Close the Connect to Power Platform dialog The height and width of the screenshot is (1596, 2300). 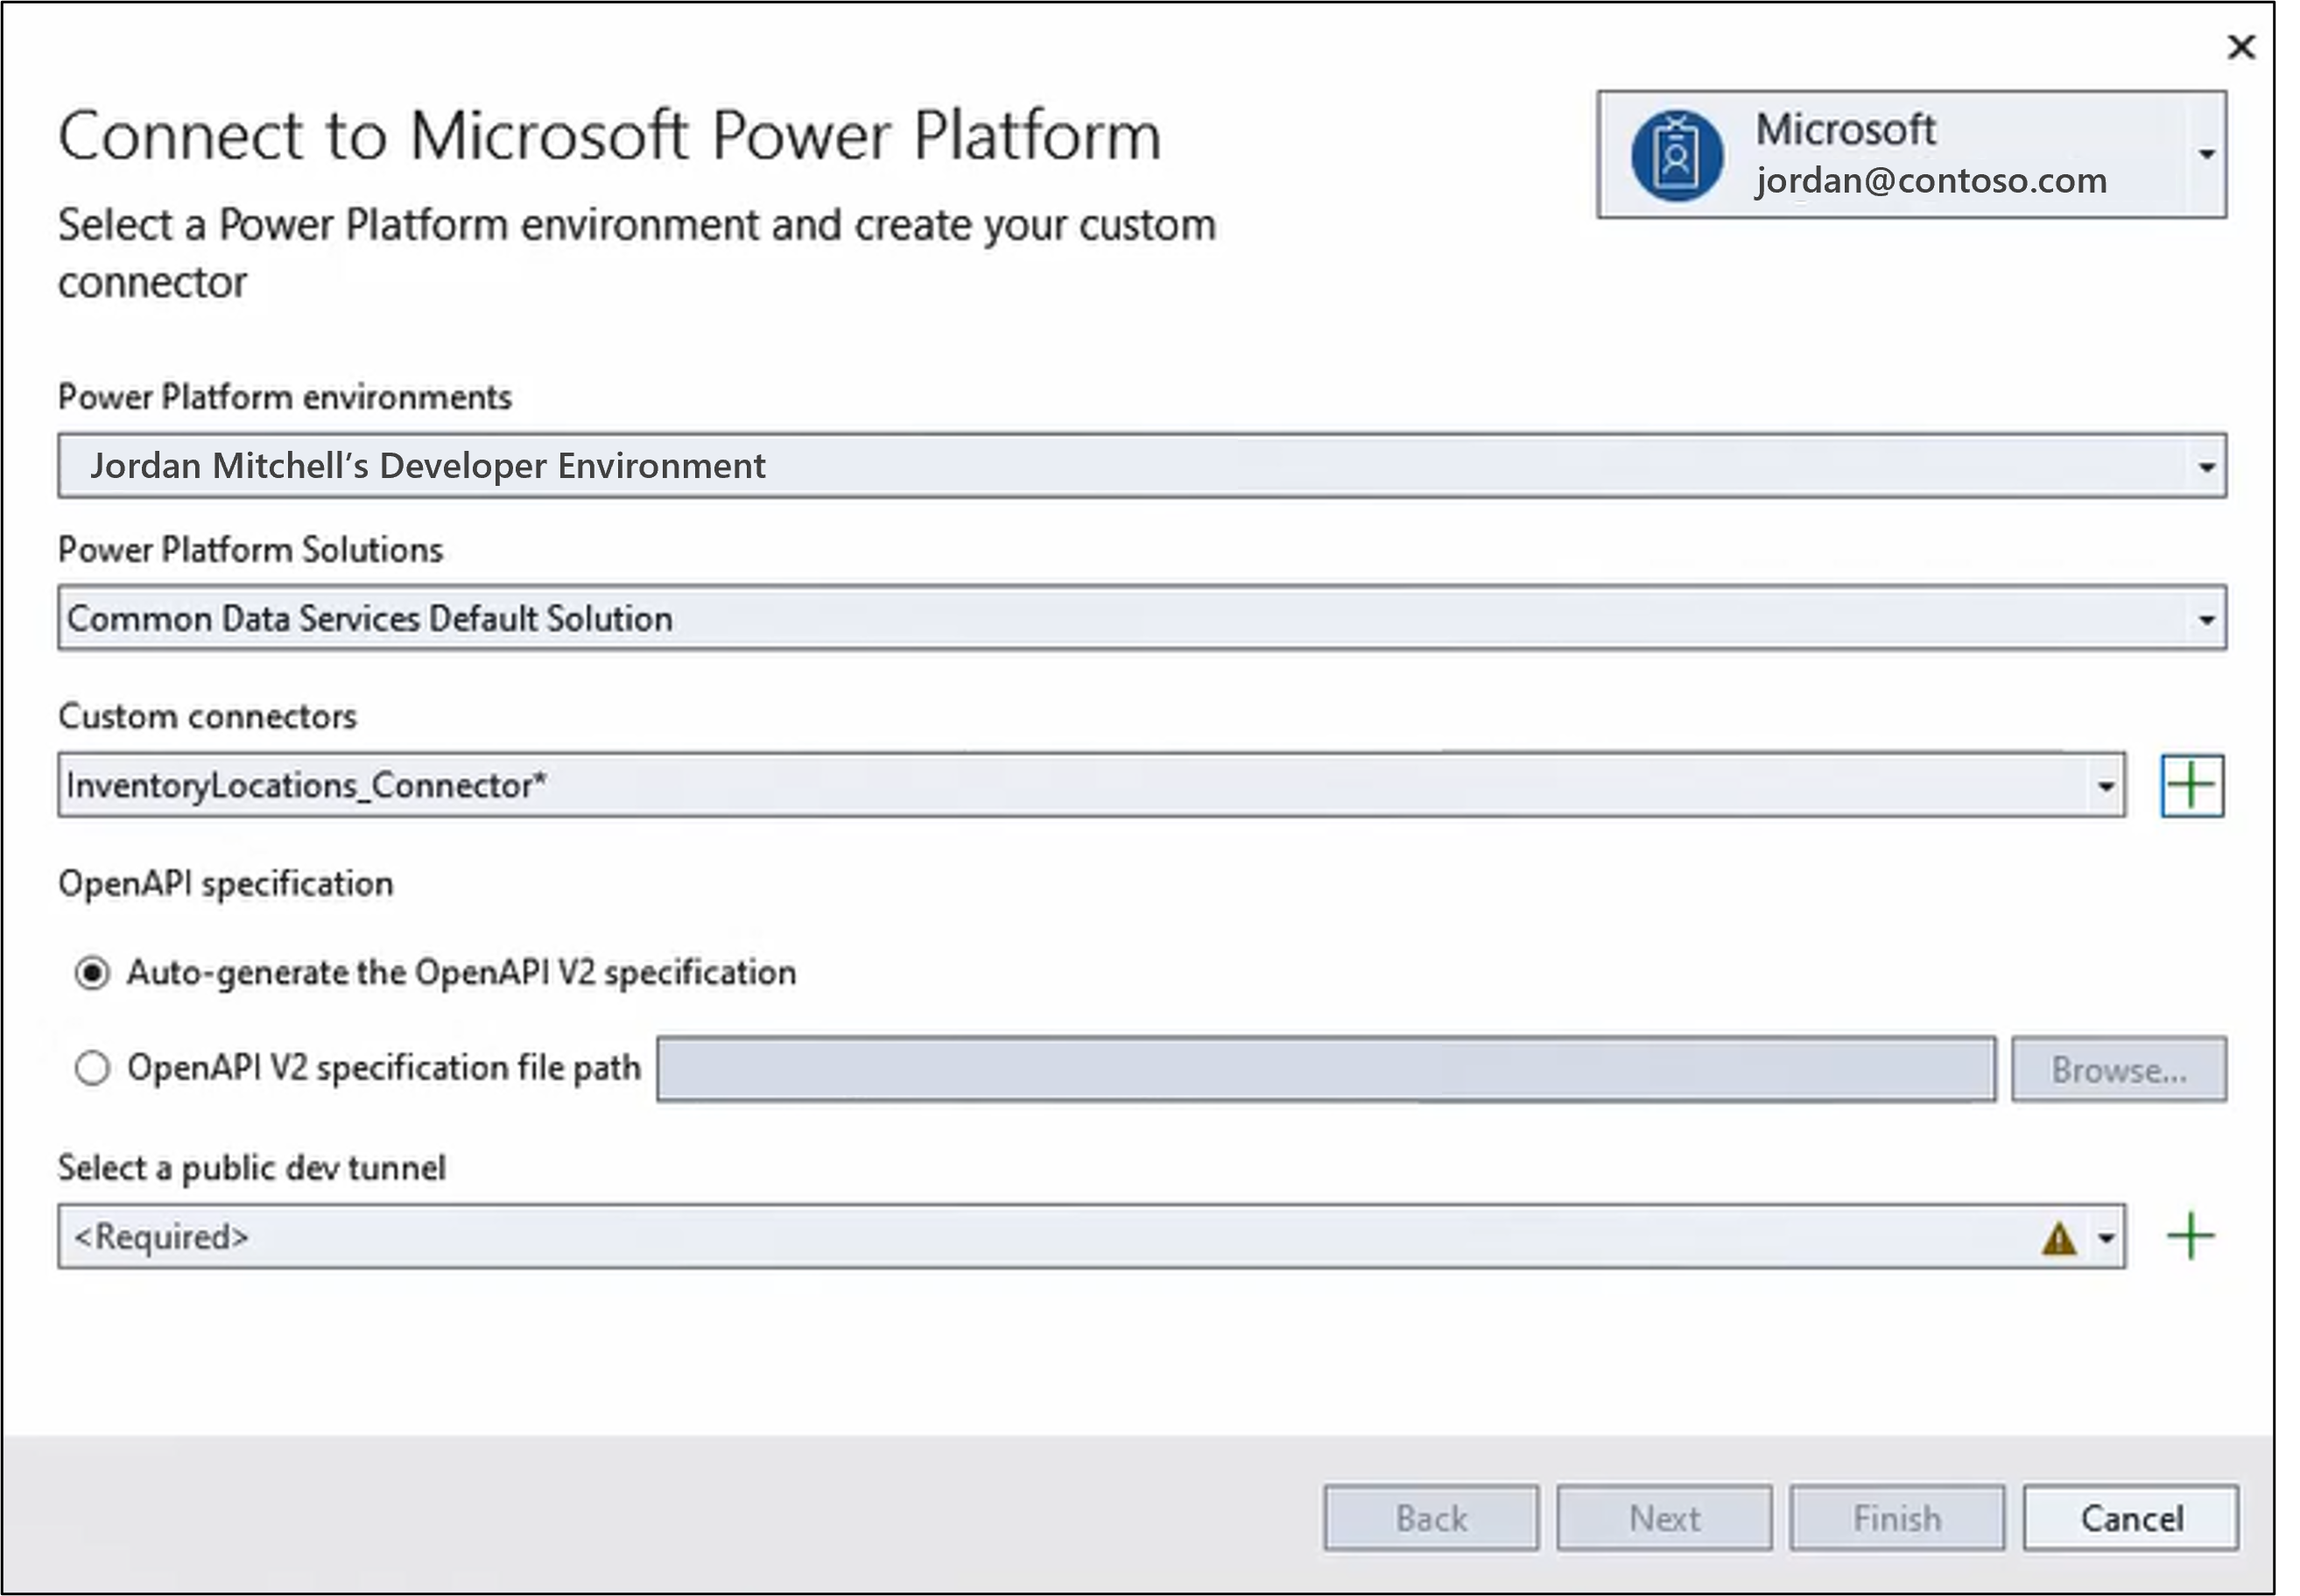coord(2241,47)
